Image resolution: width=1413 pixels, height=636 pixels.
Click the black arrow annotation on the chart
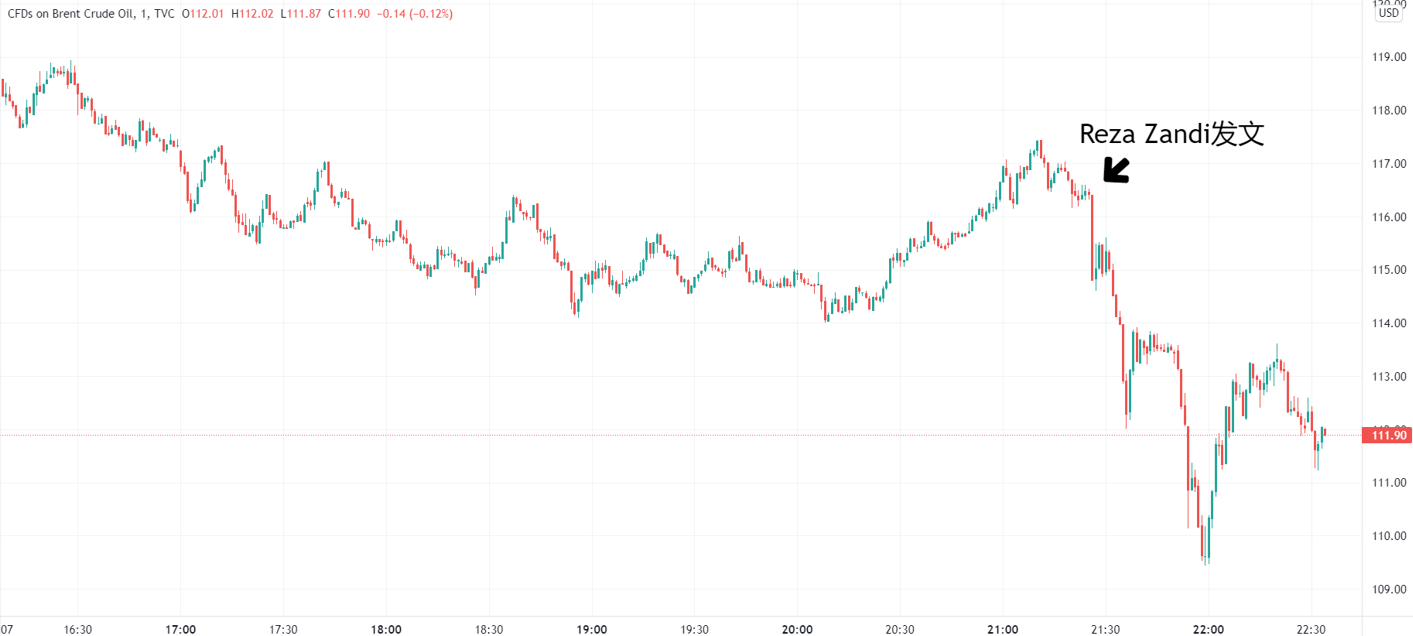1116,170
